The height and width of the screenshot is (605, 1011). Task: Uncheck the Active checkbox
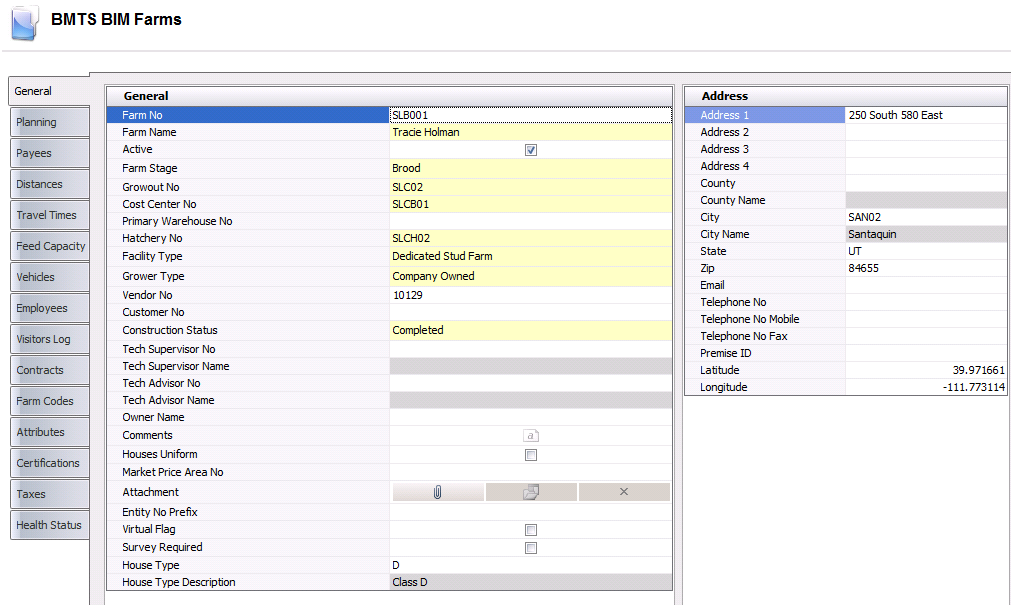pos(531,150)
